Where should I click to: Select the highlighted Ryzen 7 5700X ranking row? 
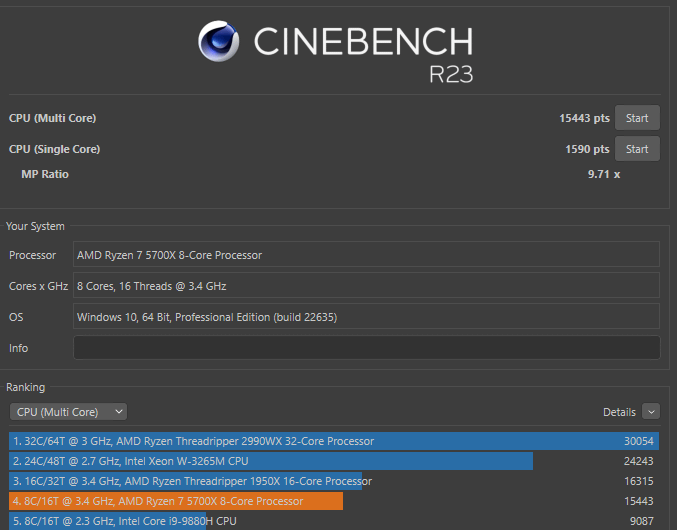click(334, 501)
